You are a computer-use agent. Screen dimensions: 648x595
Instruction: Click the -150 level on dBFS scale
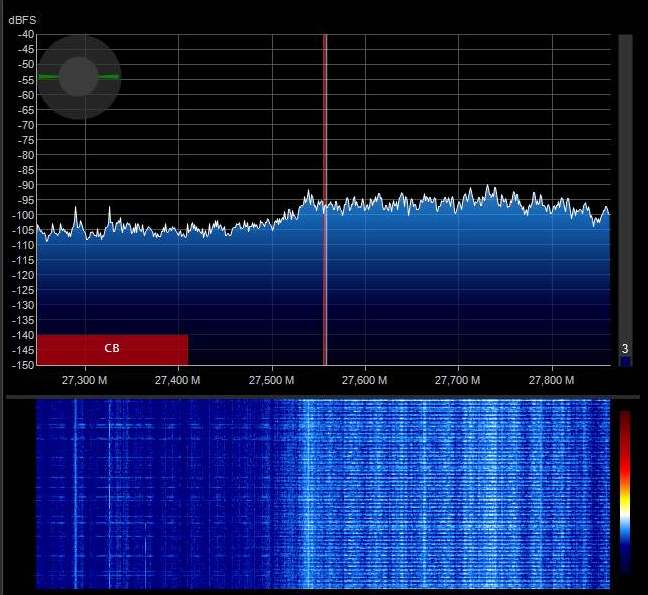(22, 365)
